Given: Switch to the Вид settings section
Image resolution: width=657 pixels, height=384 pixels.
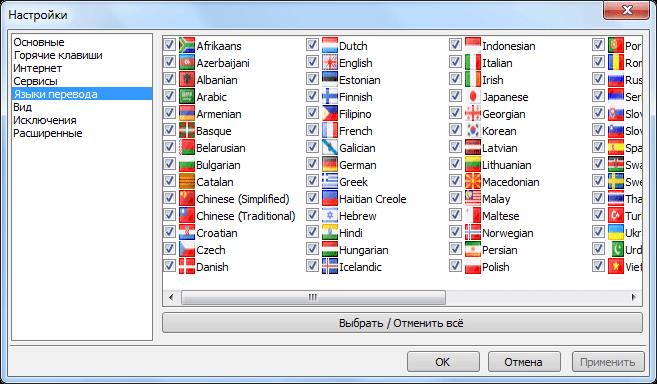Looking at the screenshot, I should (22, 107).
